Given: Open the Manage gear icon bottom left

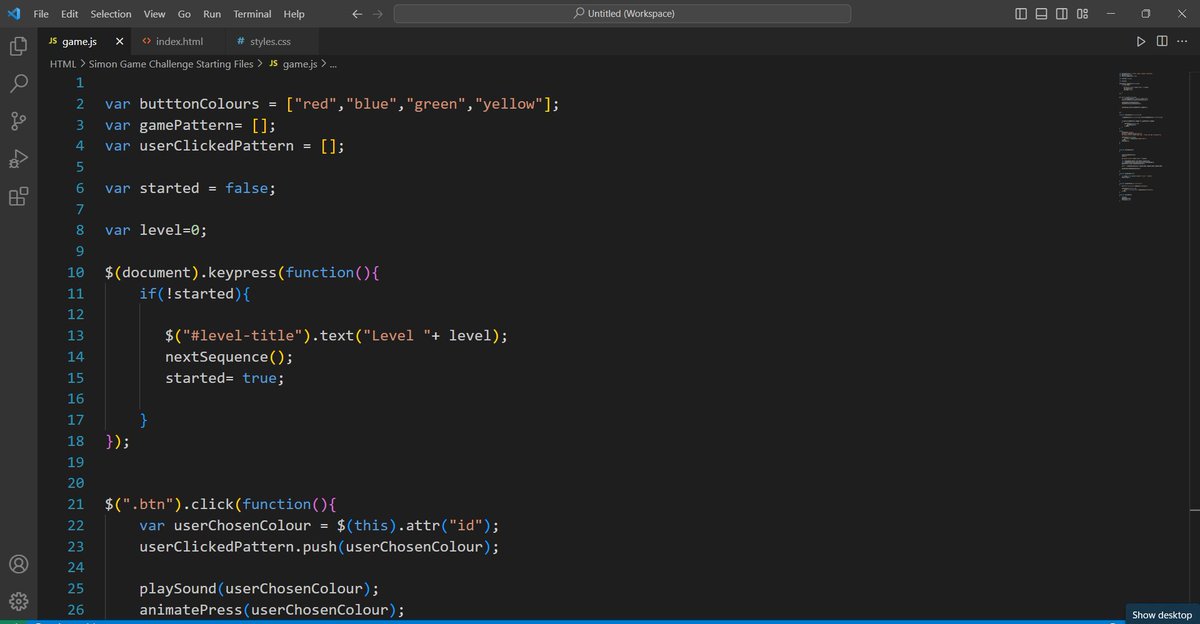Looking at the screenshot, I should 18,601.
